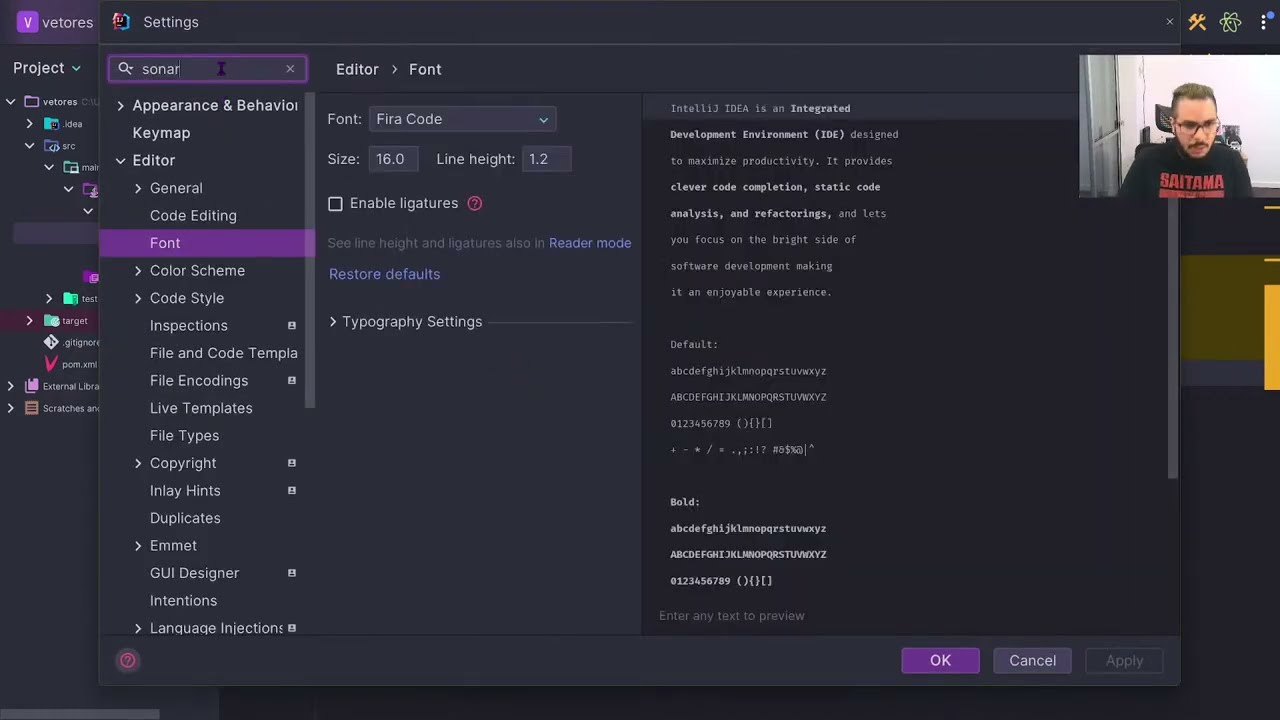Clear the settings search with the X icon

pos(290,69)
